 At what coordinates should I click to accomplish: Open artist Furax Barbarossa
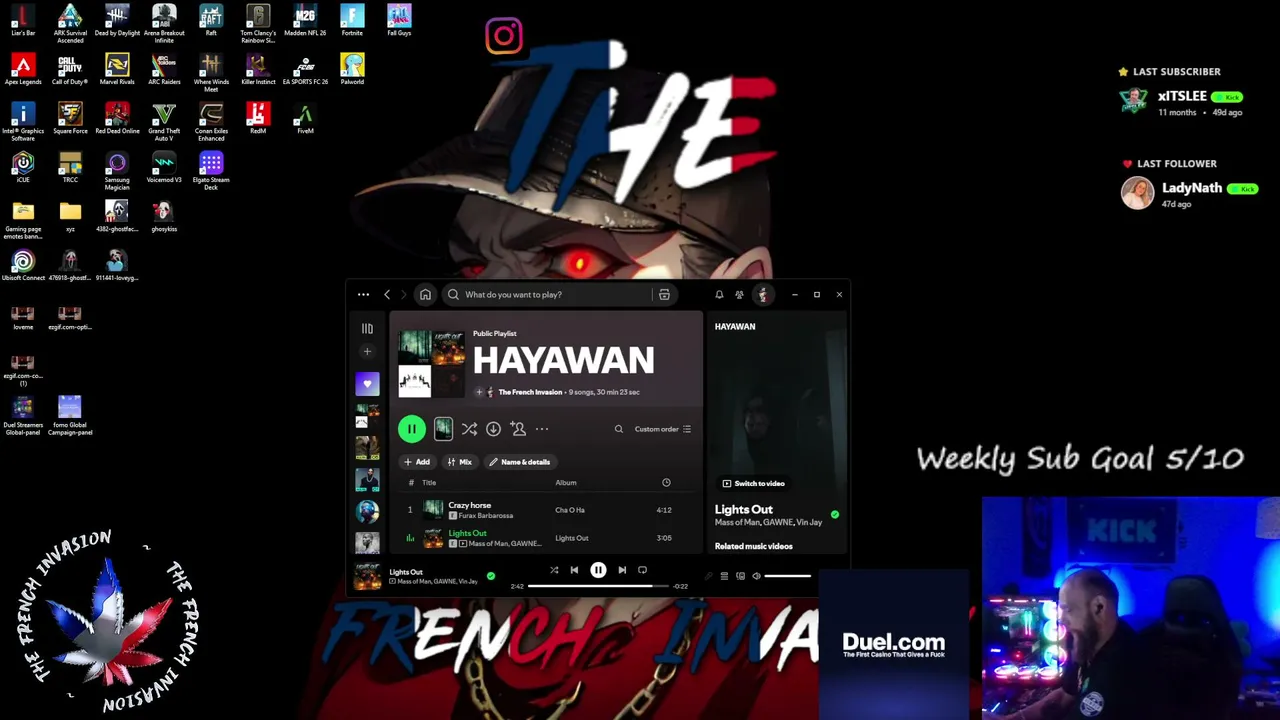point(485,516)
